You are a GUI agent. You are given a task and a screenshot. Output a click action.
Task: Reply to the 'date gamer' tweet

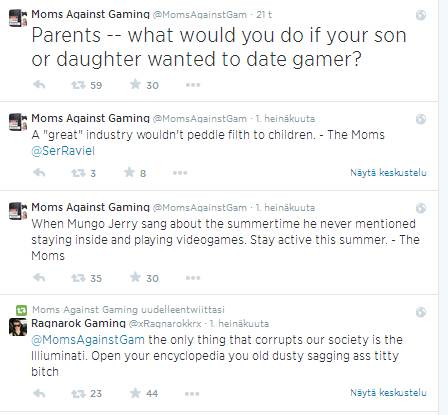39,85
